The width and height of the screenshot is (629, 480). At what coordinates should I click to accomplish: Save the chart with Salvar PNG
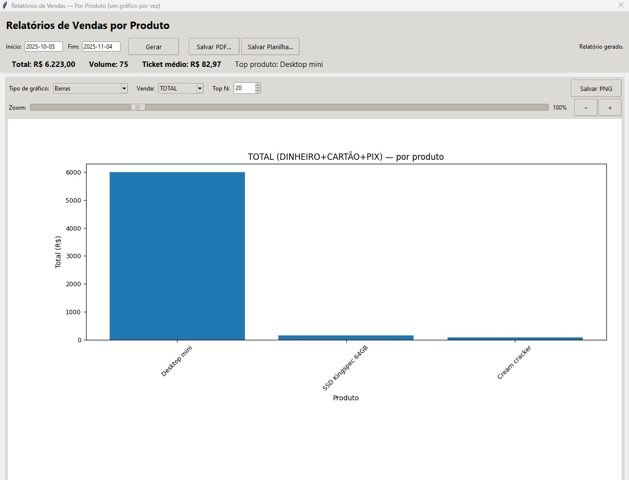595,88
